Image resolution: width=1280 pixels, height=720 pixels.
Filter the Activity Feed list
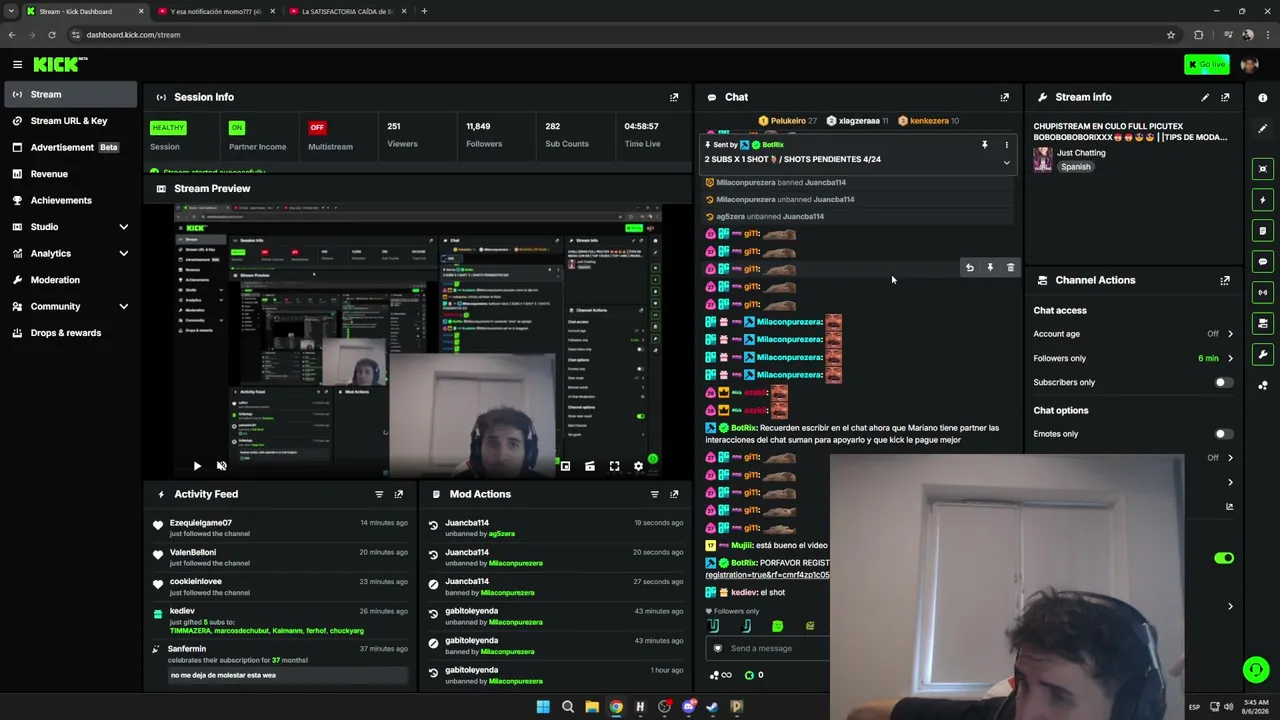[379, 494]
